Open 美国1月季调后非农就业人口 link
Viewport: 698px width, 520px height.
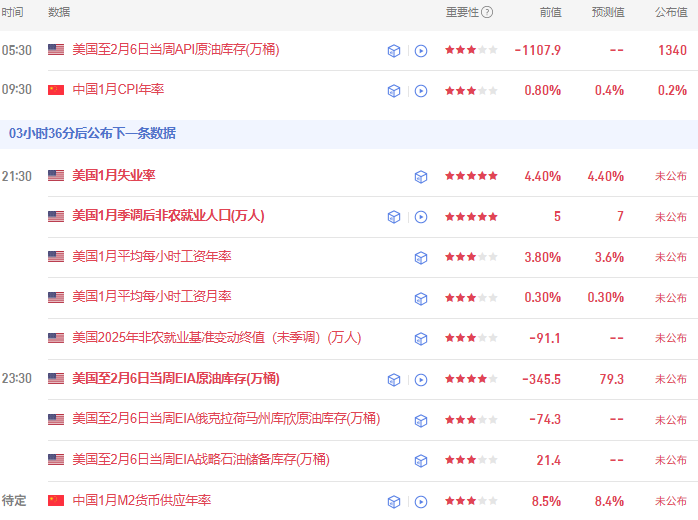(168, 216)
